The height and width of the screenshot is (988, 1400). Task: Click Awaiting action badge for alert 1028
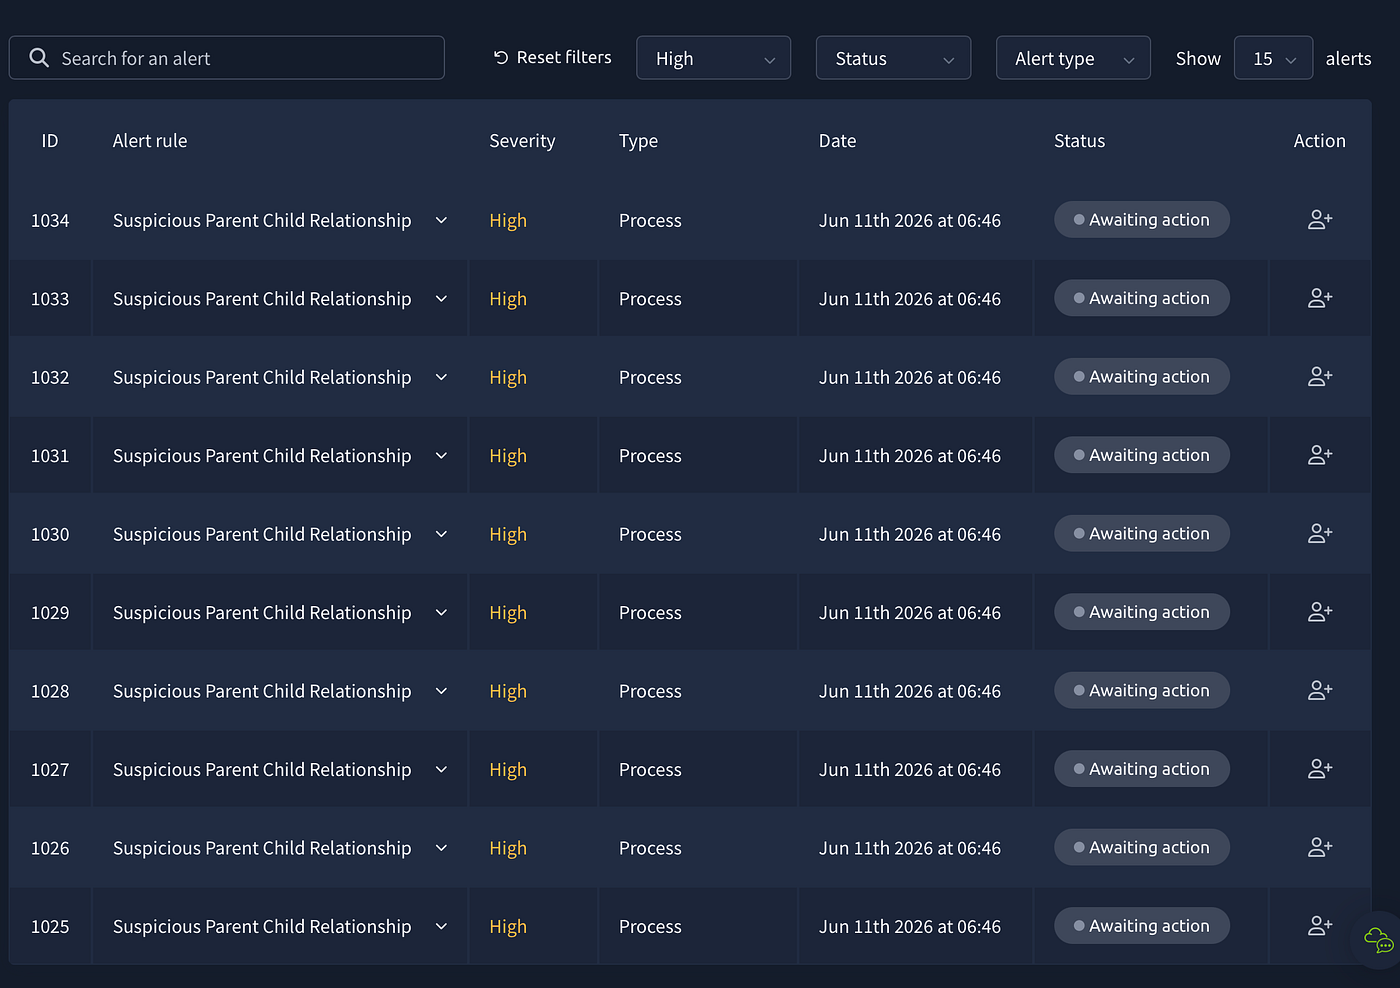[x=1141, y=691]
